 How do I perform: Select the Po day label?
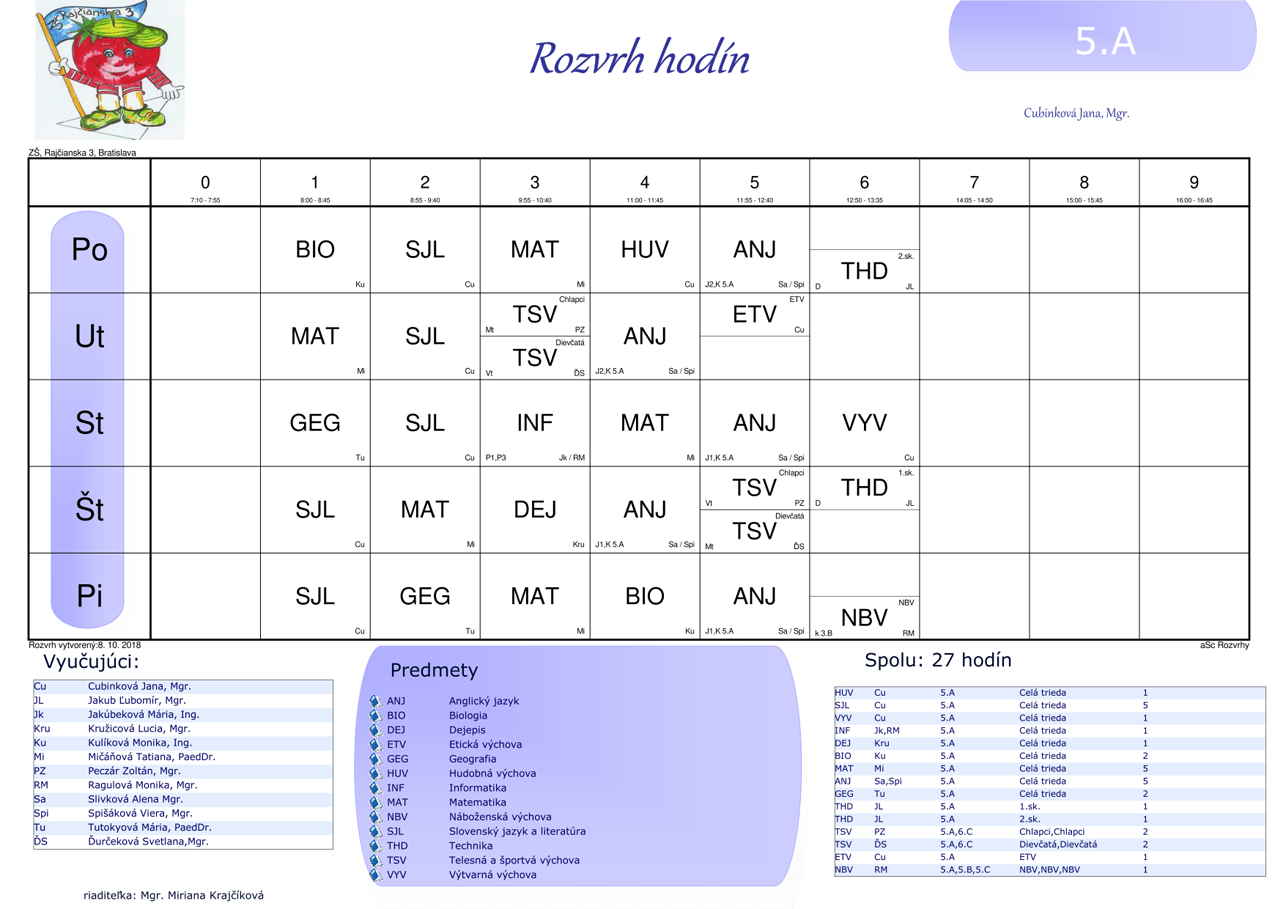(89, 249)
